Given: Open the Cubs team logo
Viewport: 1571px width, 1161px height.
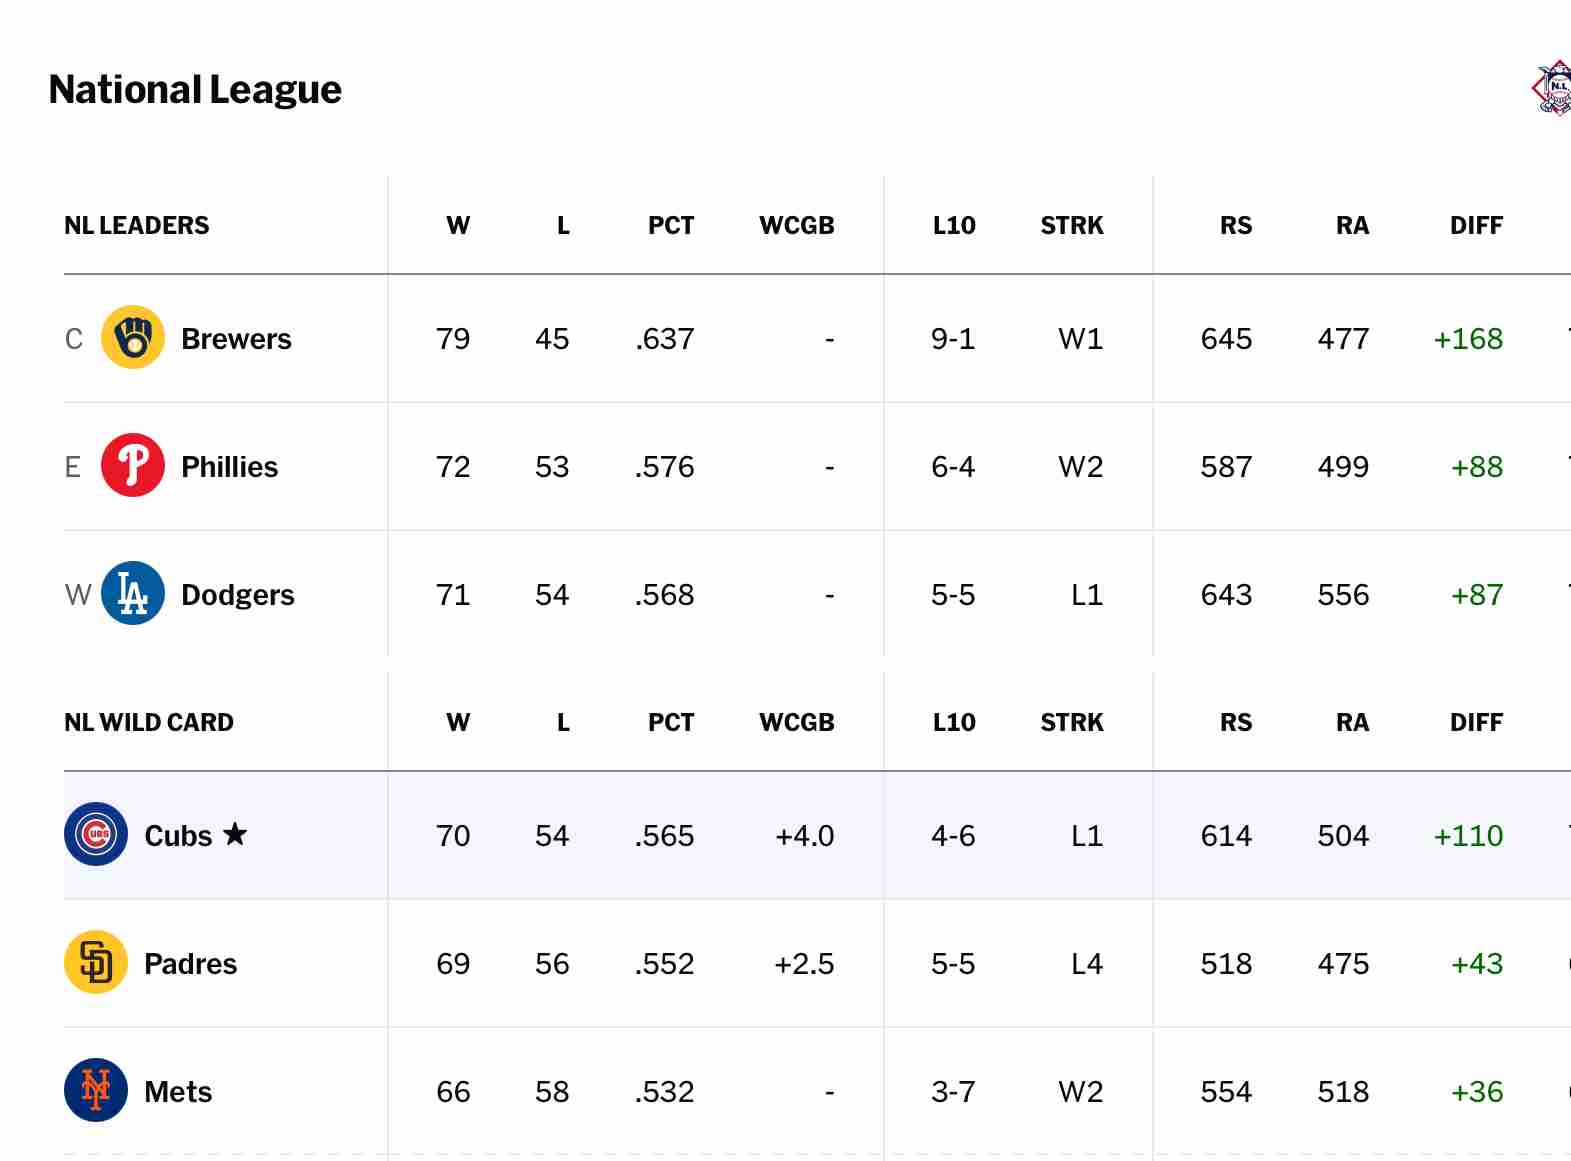Looking at the screenshot, I should (x=96, y=834).
